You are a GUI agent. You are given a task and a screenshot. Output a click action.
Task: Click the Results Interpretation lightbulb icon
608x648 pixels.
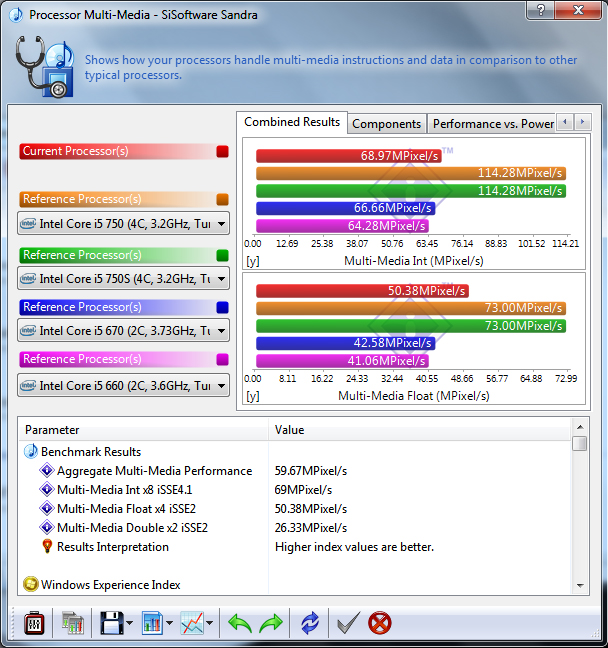pos(47,546)
